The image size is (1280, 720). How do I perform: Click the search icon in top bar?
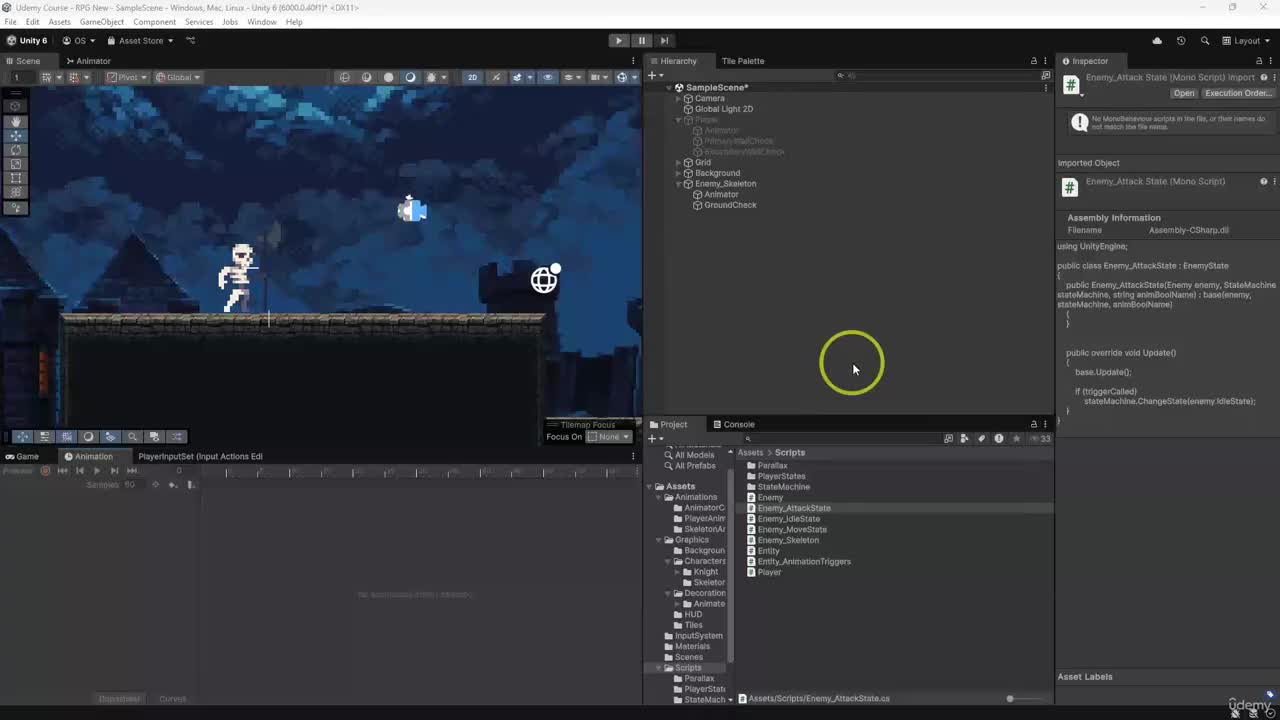tap(1204, 41)
